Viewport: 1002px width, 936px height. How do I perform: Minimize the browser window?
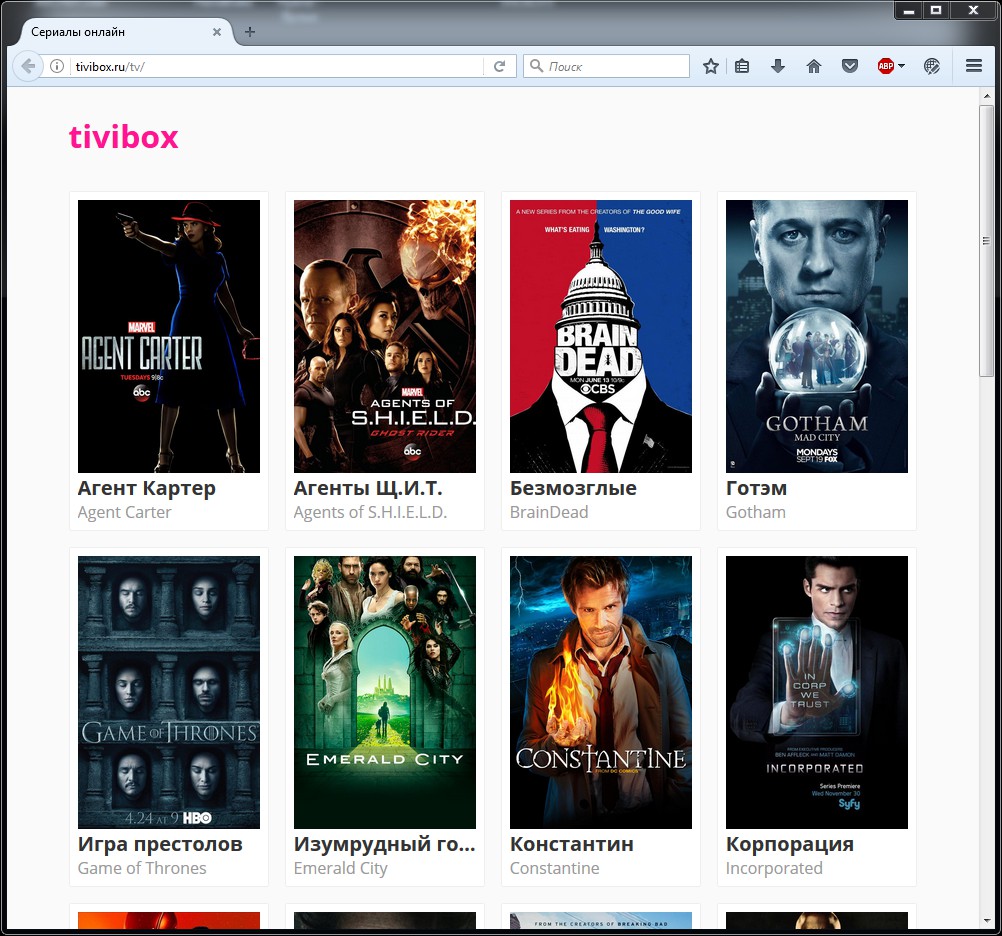909,10
